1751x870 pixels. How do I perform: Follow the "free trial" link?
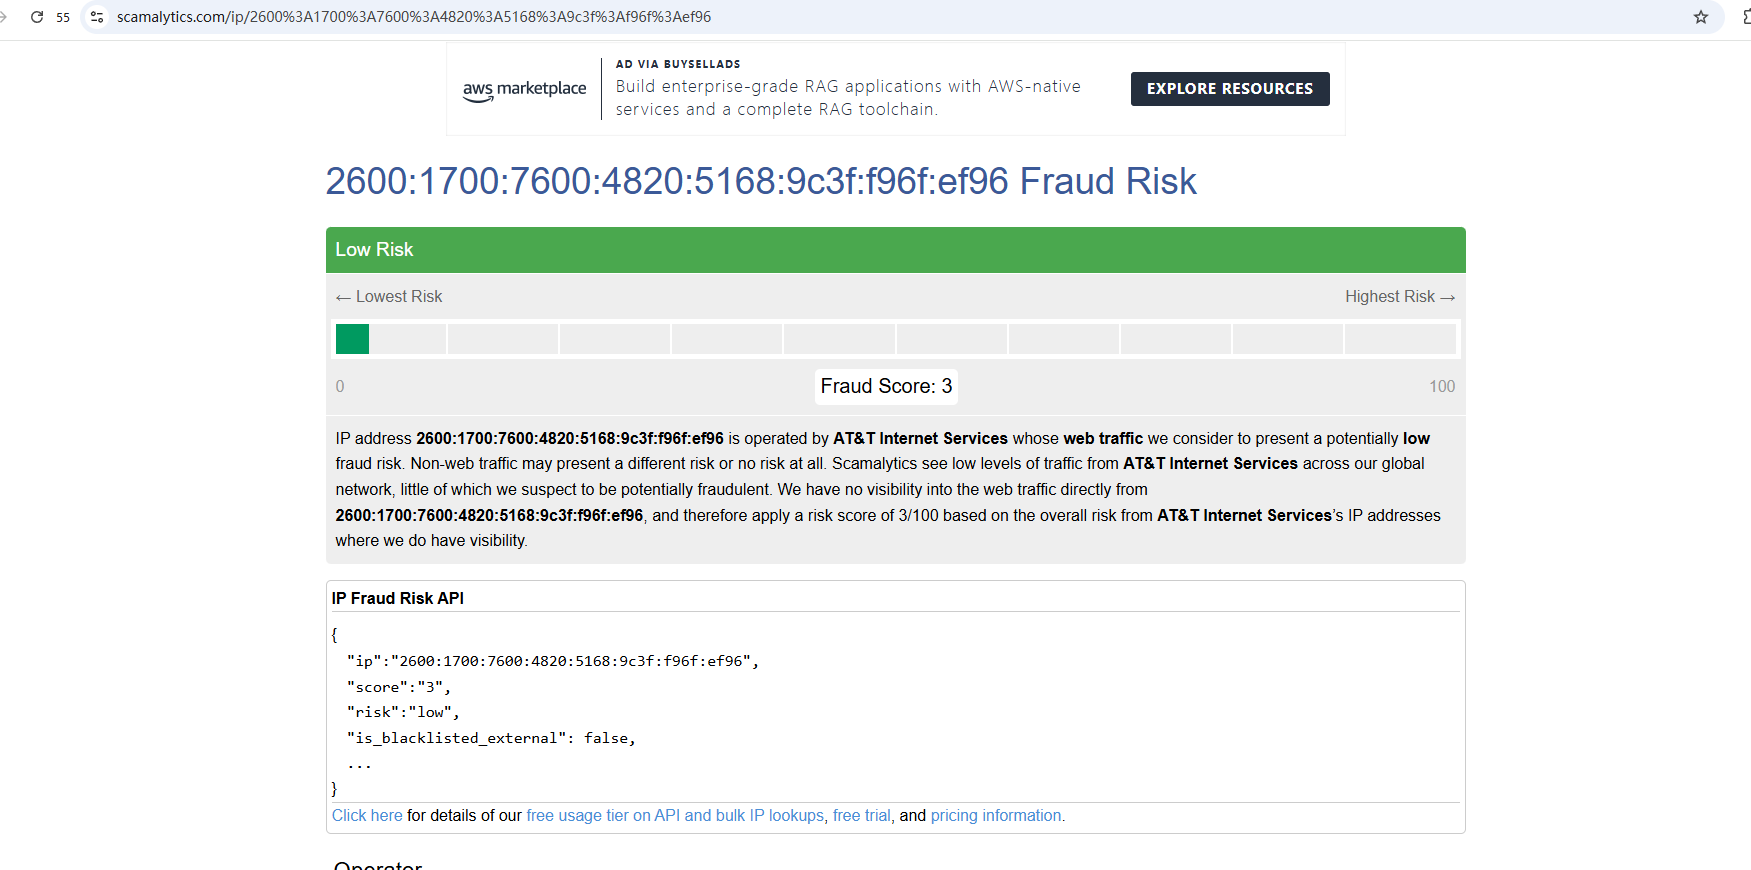[x=861, y=816]
